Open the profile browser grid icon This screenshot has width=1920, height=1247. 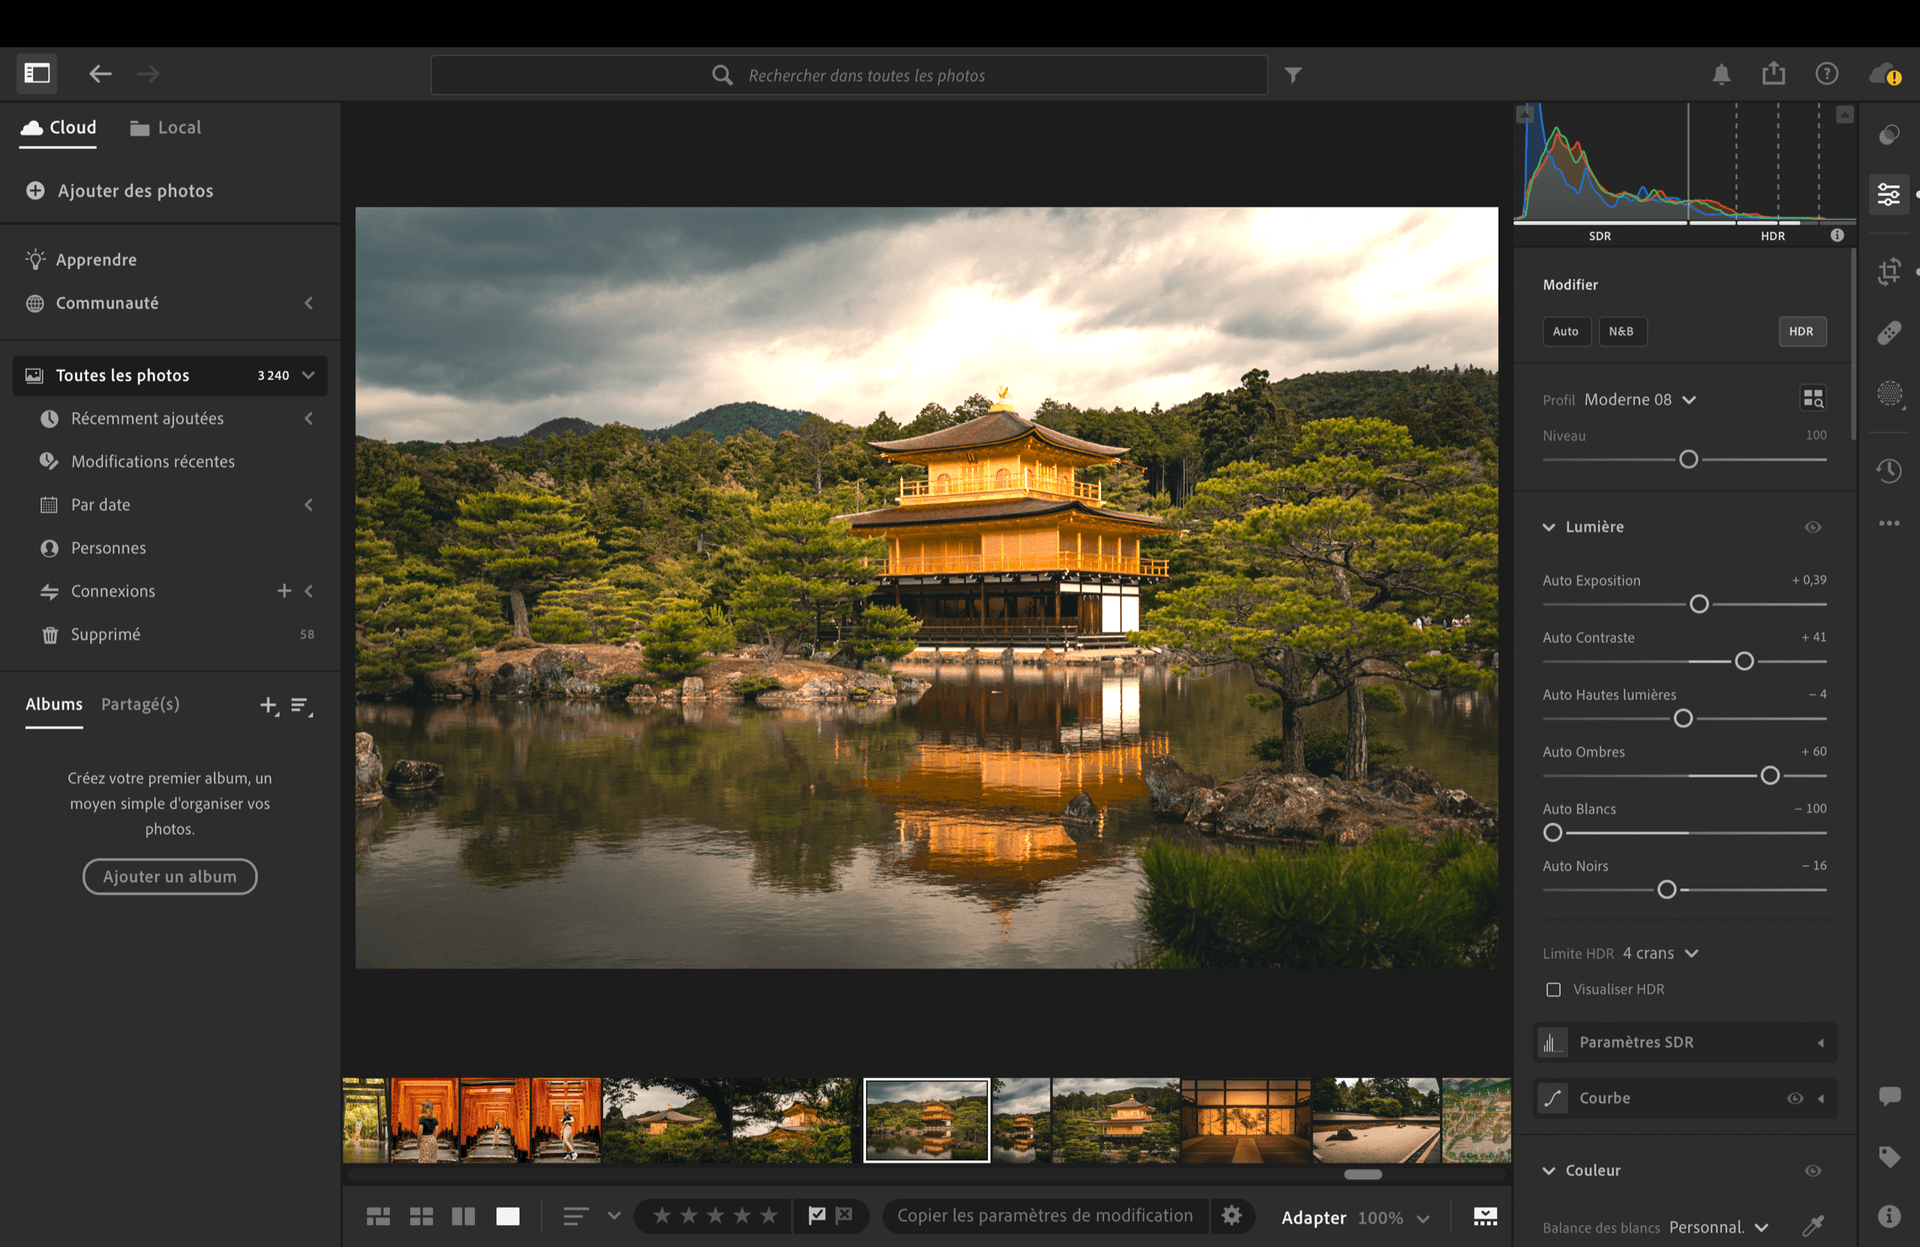(x=1813, y=398)
